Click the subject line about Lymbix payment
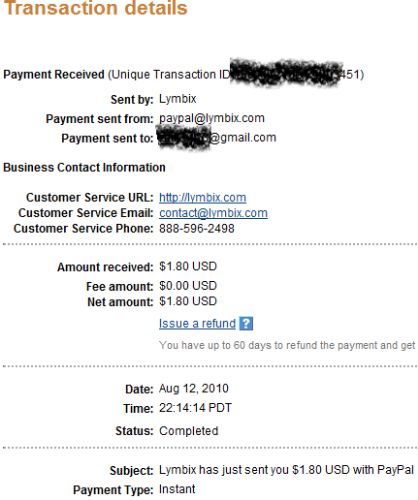Viewport: 418px width, 500px height. point(286,470)
